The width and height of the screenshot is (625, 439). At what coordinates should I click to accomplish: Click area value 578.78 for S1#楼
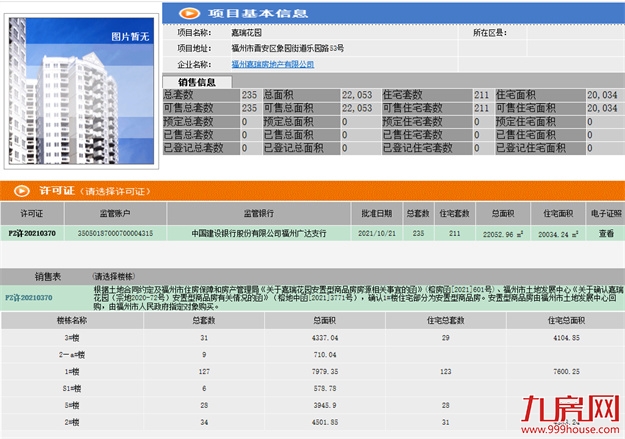pyautogui.click(x=325, y=388)
